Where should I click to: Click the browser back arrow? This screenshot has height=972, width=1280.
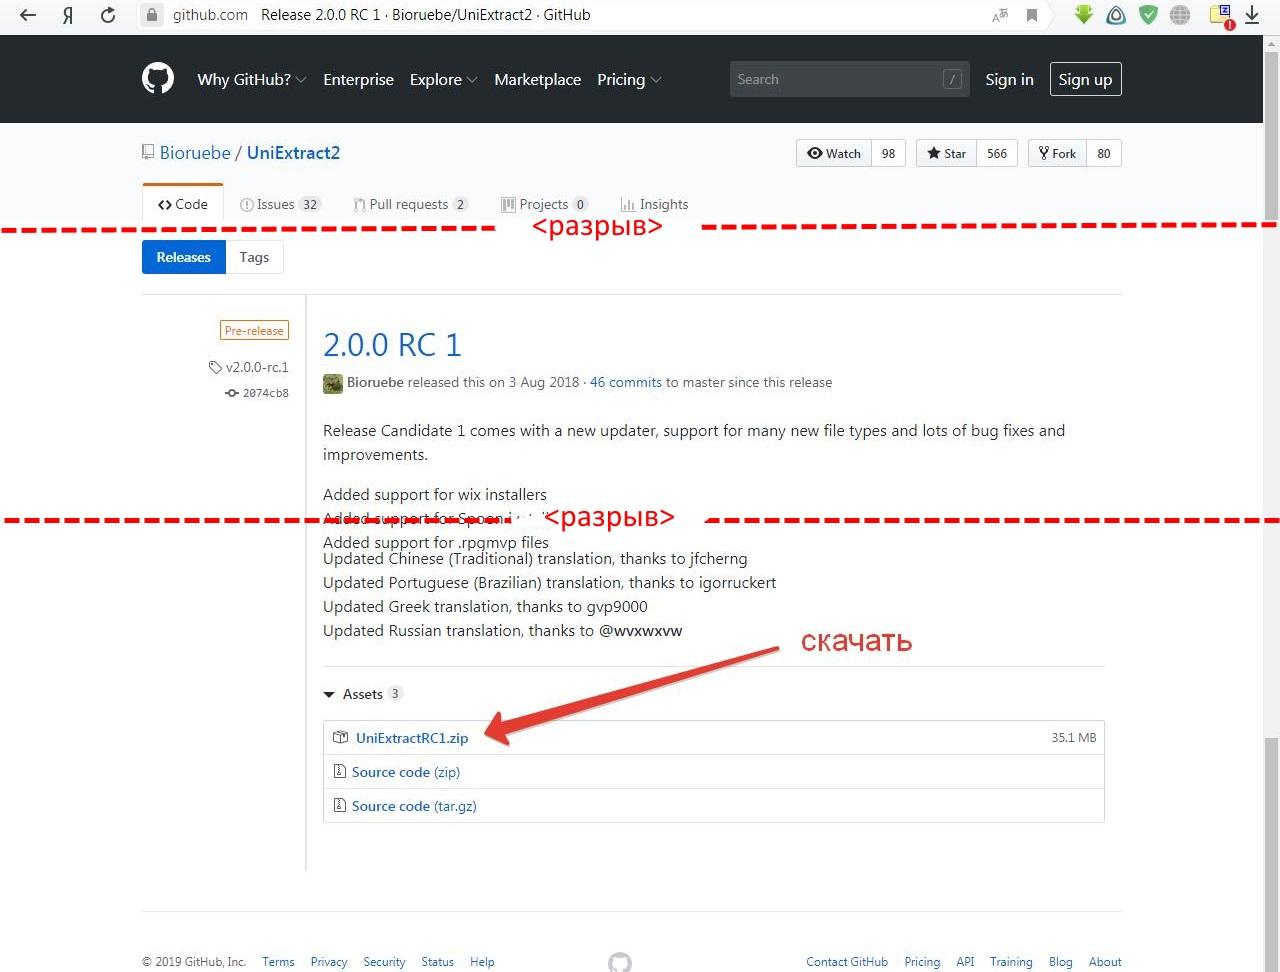pos(28,15)
